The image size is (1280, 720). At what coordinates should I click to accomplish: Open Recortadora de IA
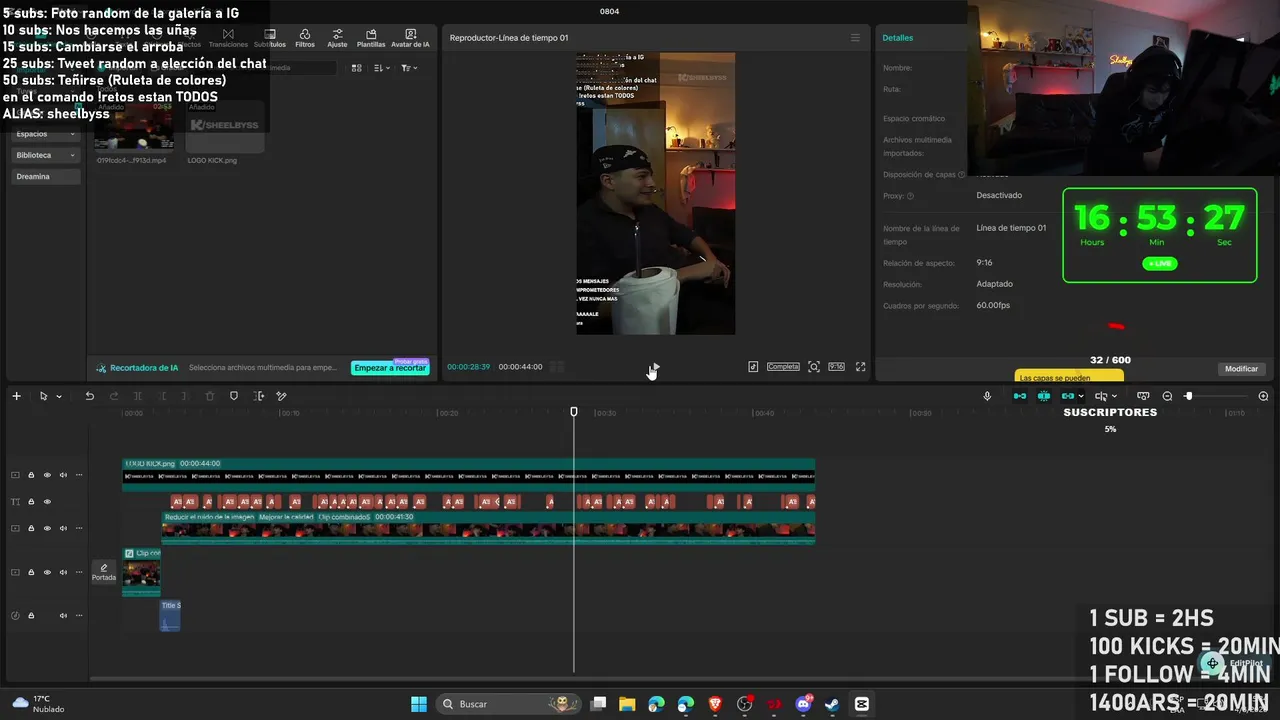(x=137, y=368)
